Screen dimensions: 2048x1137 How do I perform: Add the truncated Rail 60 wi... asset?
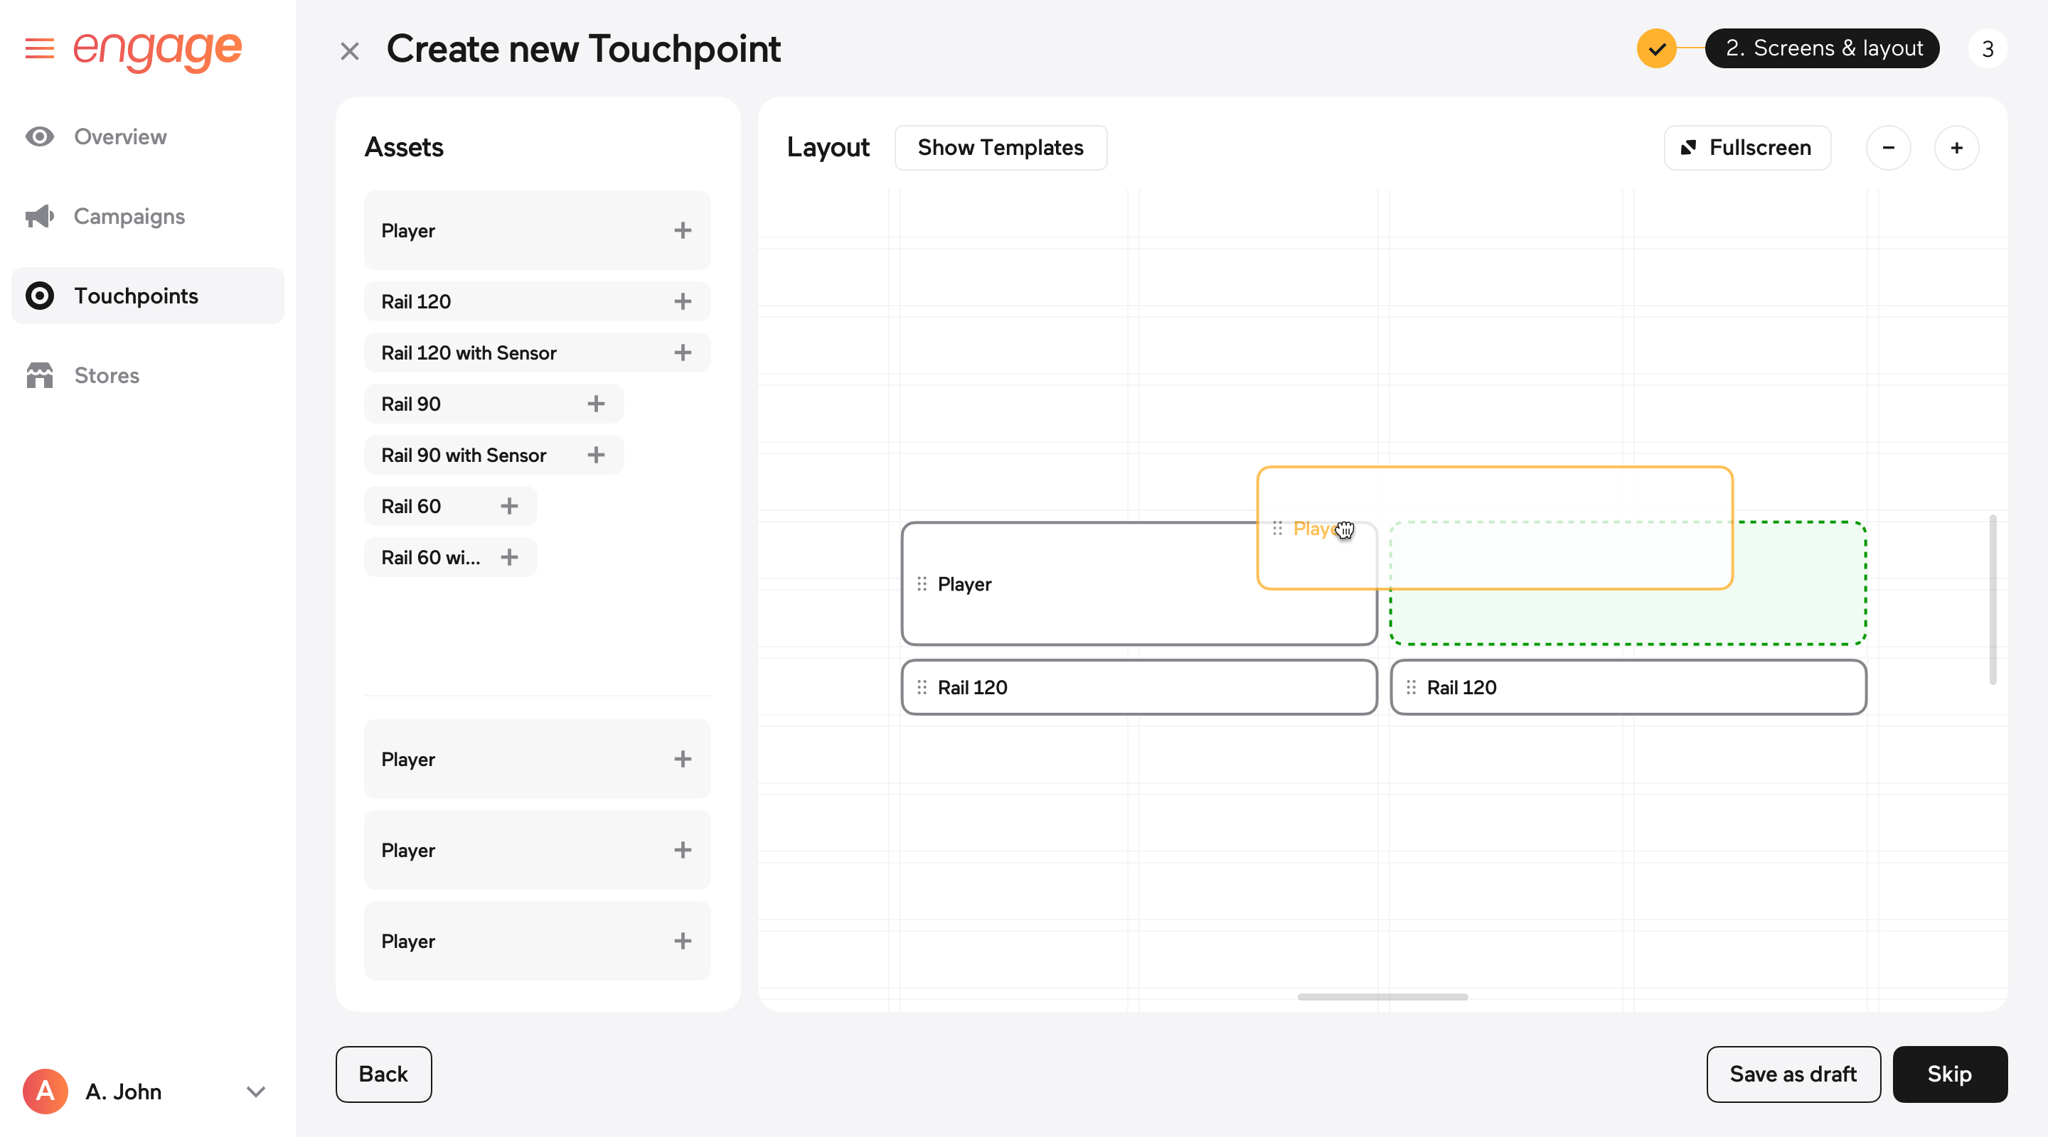point(509,557)
